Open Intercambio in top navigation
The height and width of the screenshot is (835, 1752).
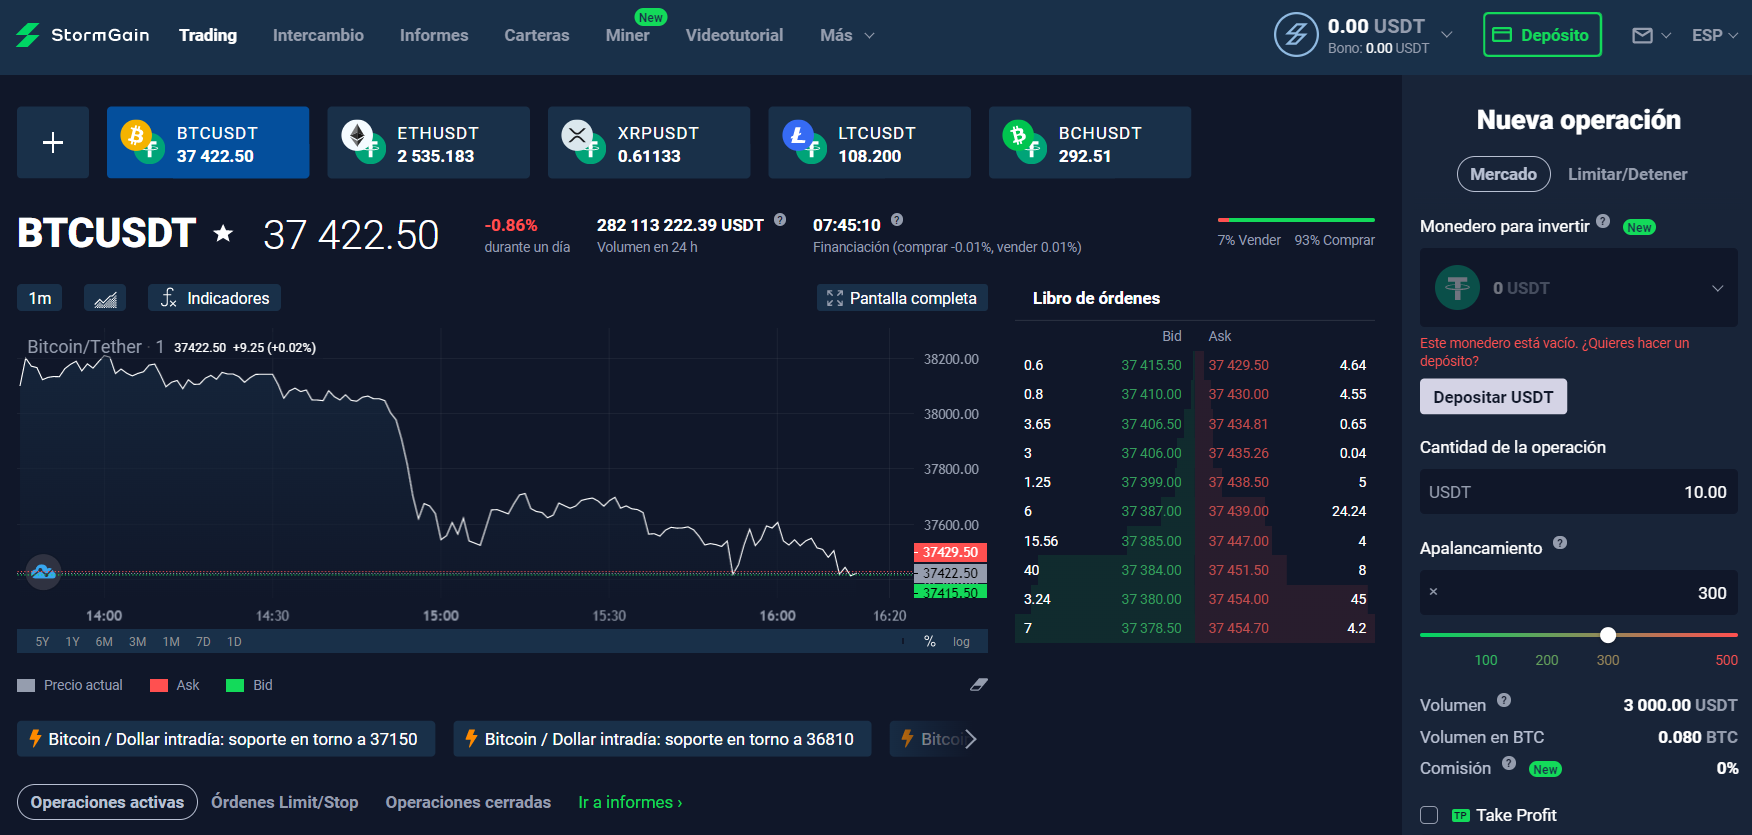[318, 35]
